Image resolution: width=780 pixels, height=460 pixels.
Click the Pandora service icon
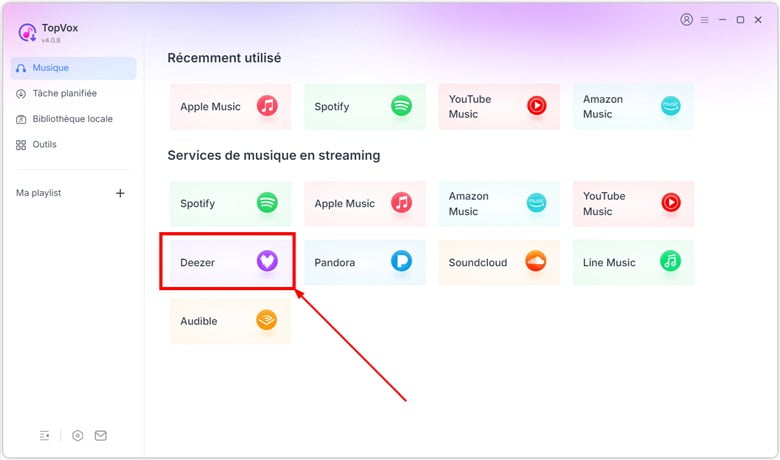[401, 261]
